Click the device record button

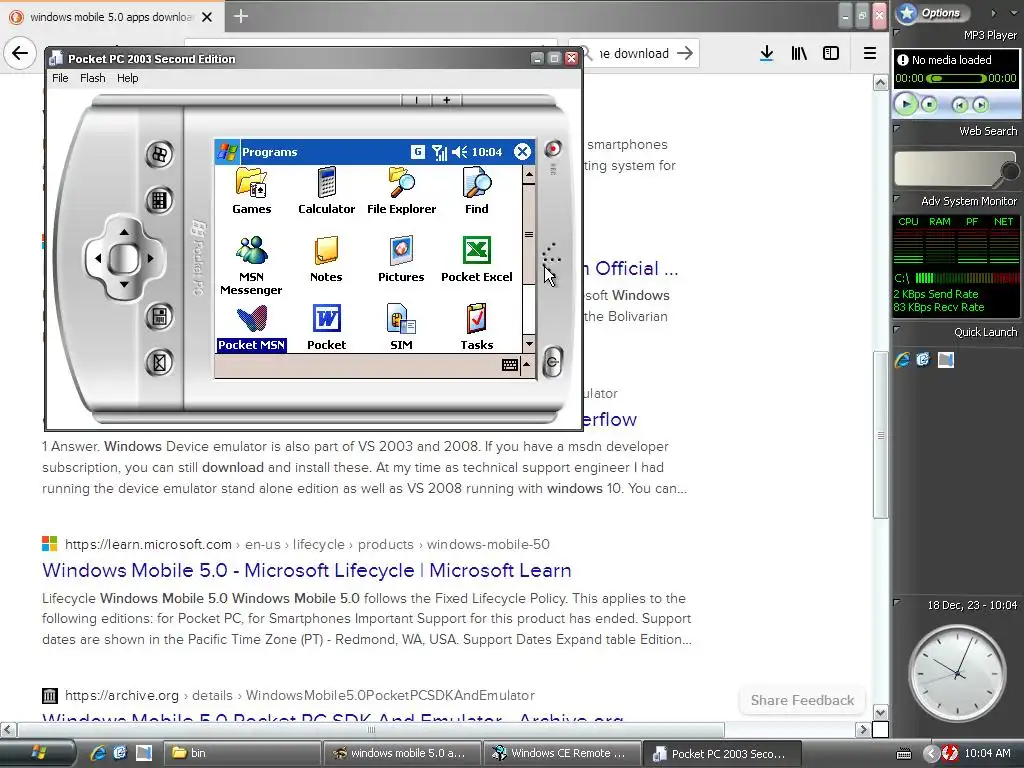(552, 149)
